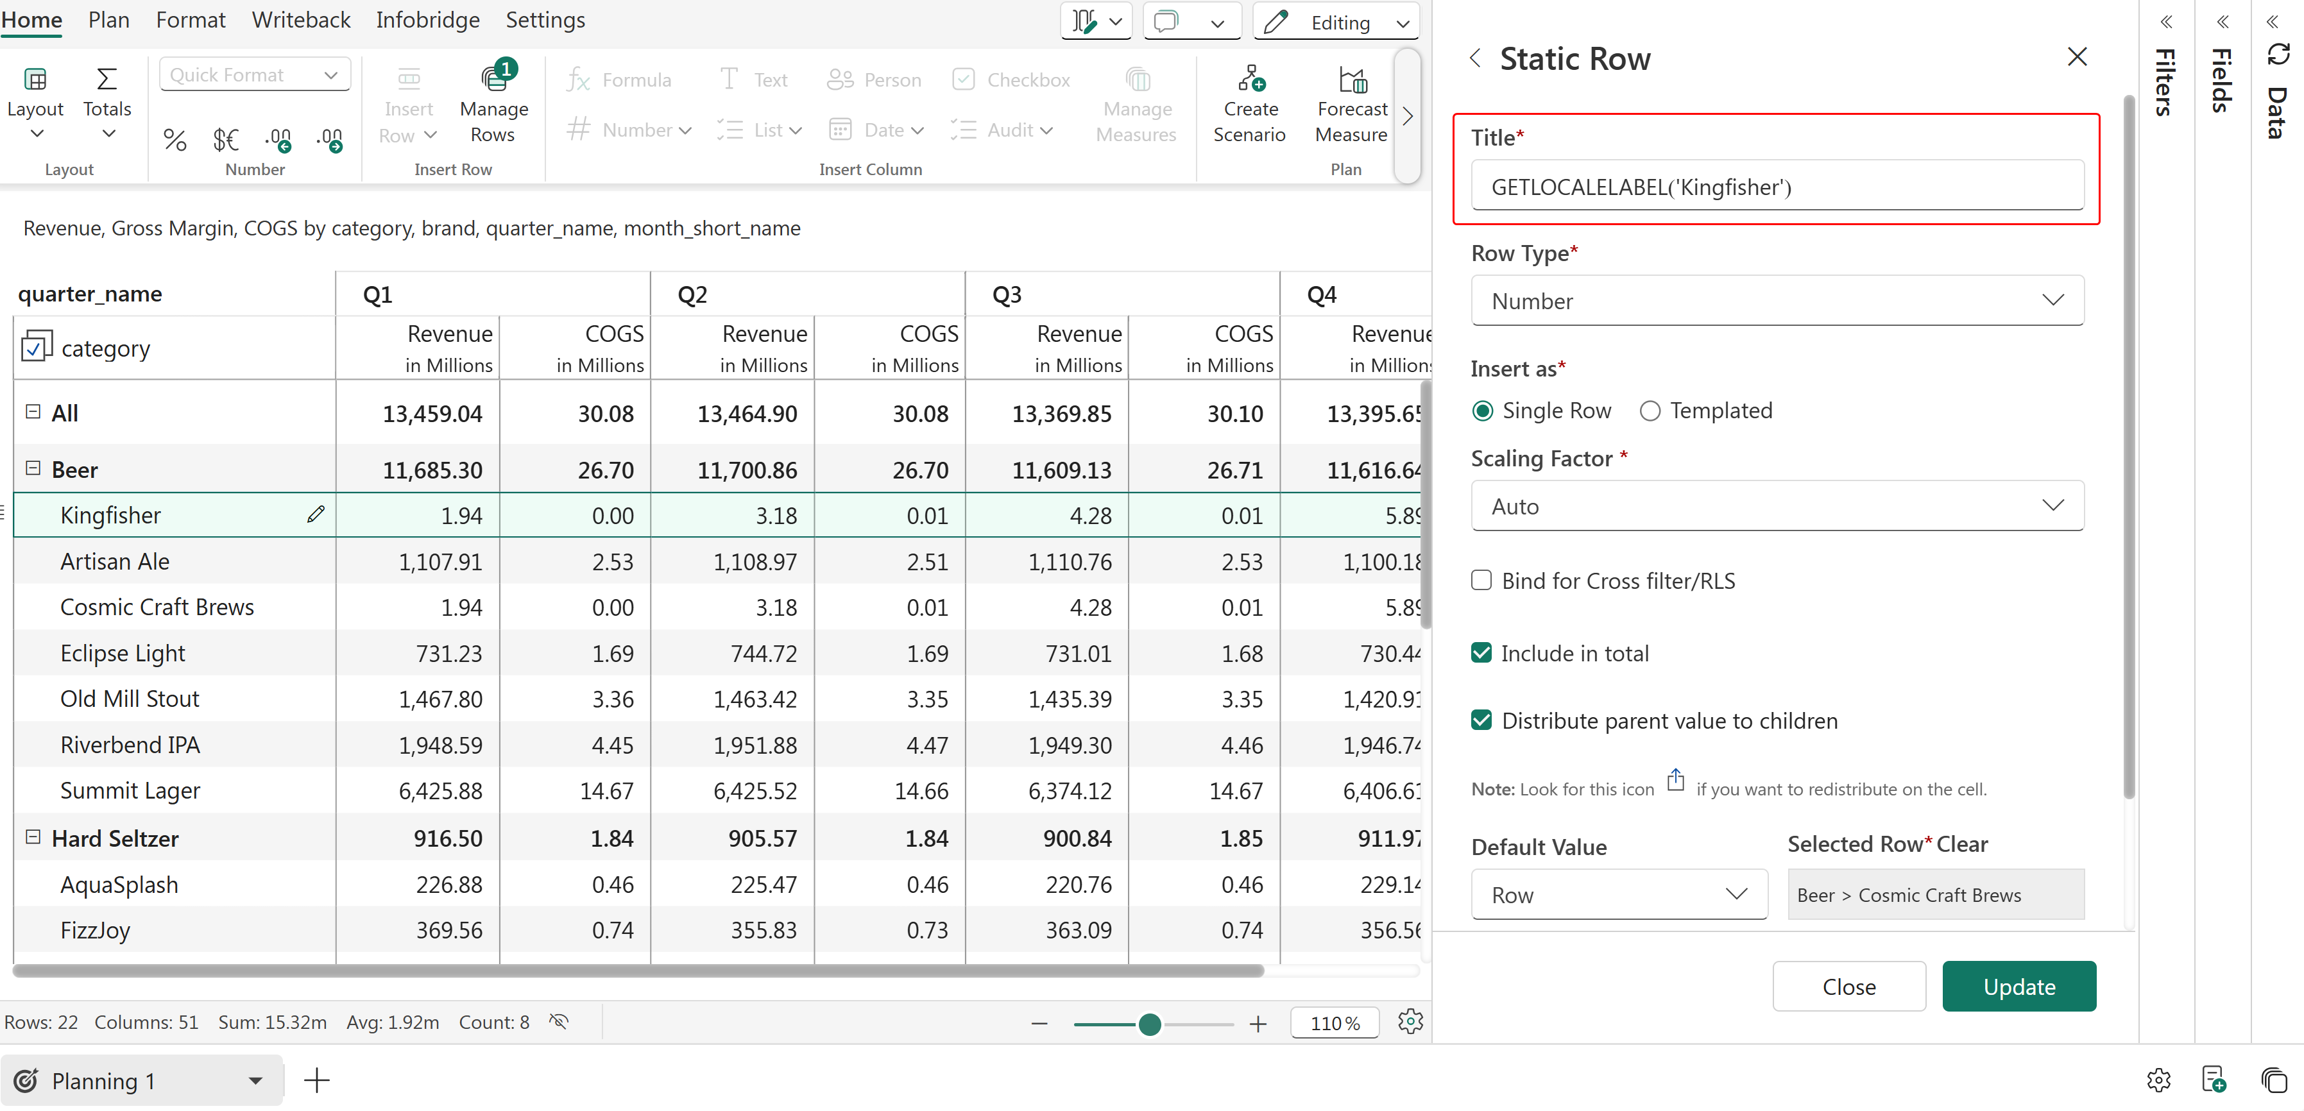This screenshot has width=2304, height=1111.
Task: Uncheck the Include in total checkbox
Action: click(x=1481, y=653)
